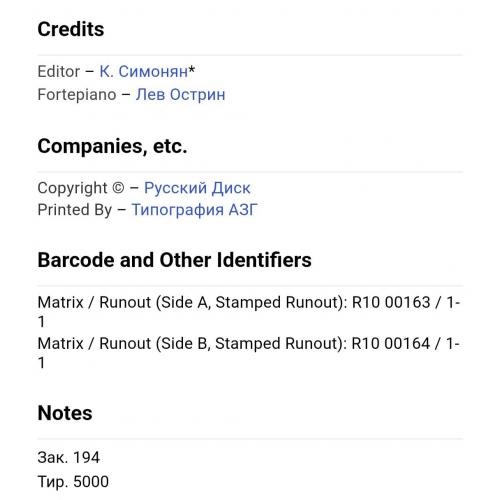Click the R10 00164 matrix value

391,344
